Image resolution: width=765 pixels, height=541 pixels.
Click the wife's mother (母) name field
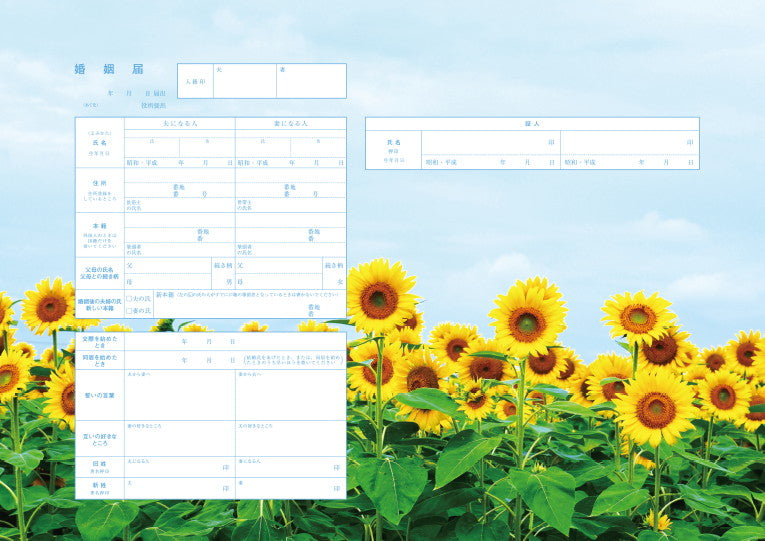(x=282, y=282)
